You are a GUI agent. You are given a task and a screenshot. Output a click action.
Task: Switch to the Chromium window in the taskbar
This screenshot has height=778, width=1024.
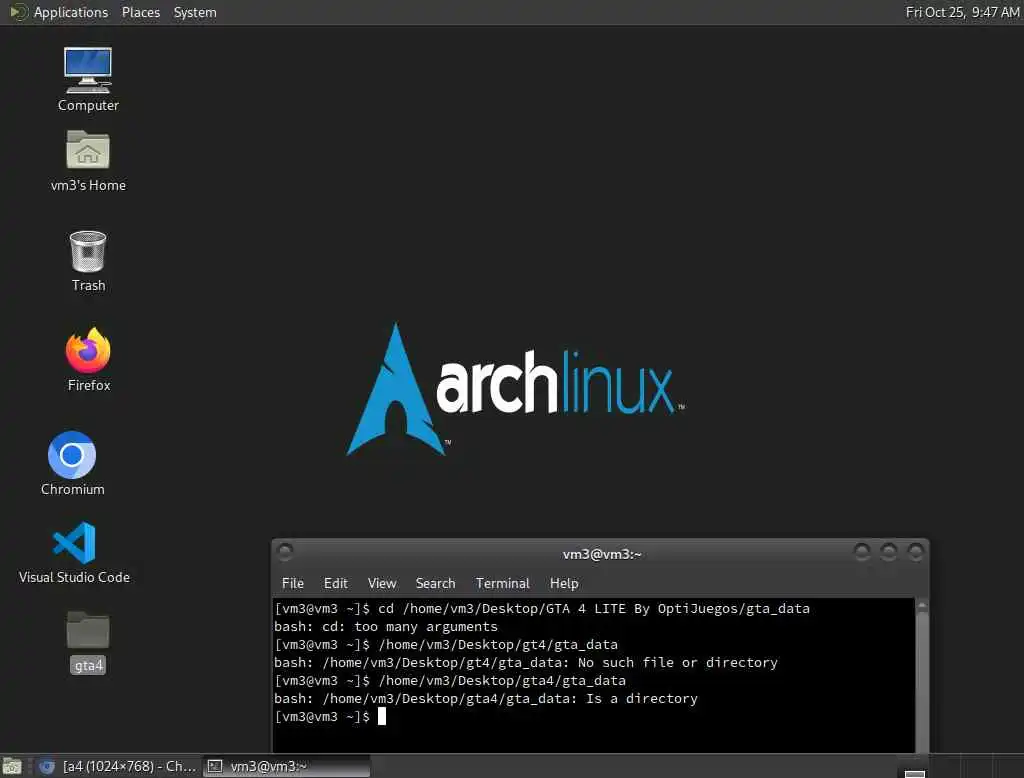point(118,766)
